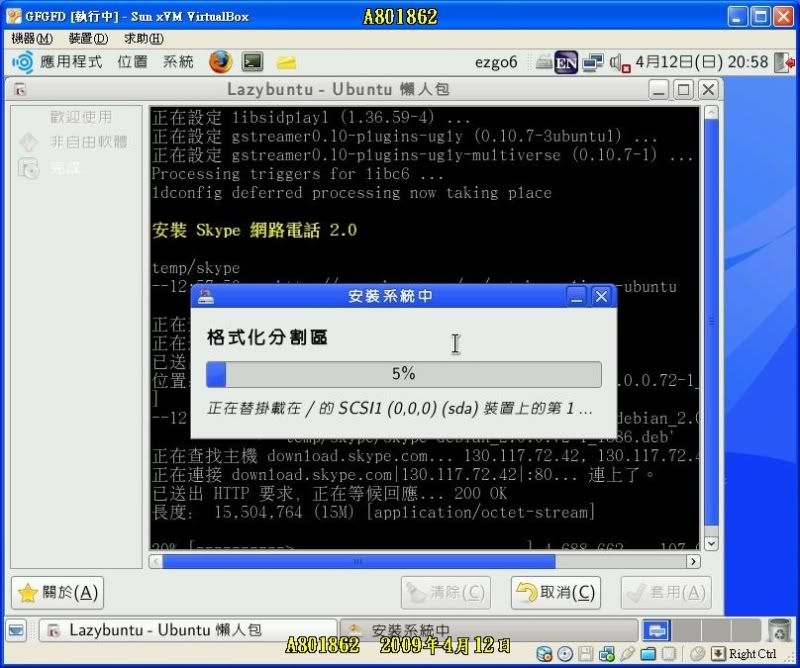This screenshot has width=800, height=668.
Task: Open the 機器(M) menu in VirtualBox
Action: click(x=32, y=39)
